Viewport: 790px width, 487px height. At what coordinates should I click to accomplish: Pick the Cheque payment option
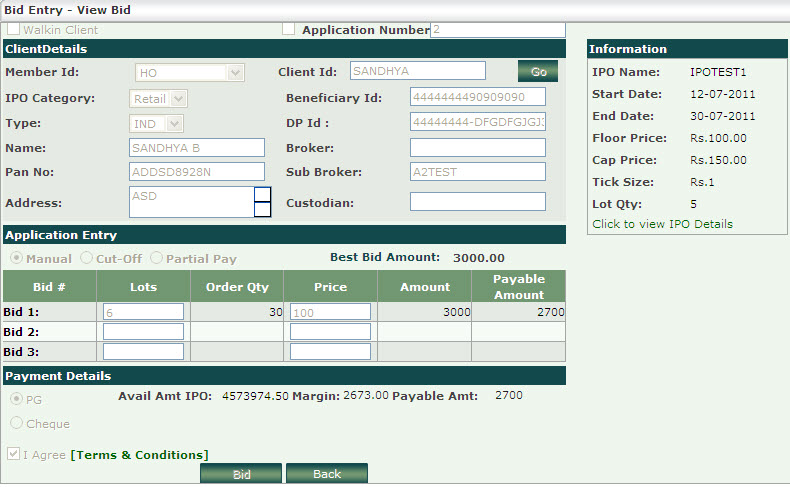pos(14,424)
